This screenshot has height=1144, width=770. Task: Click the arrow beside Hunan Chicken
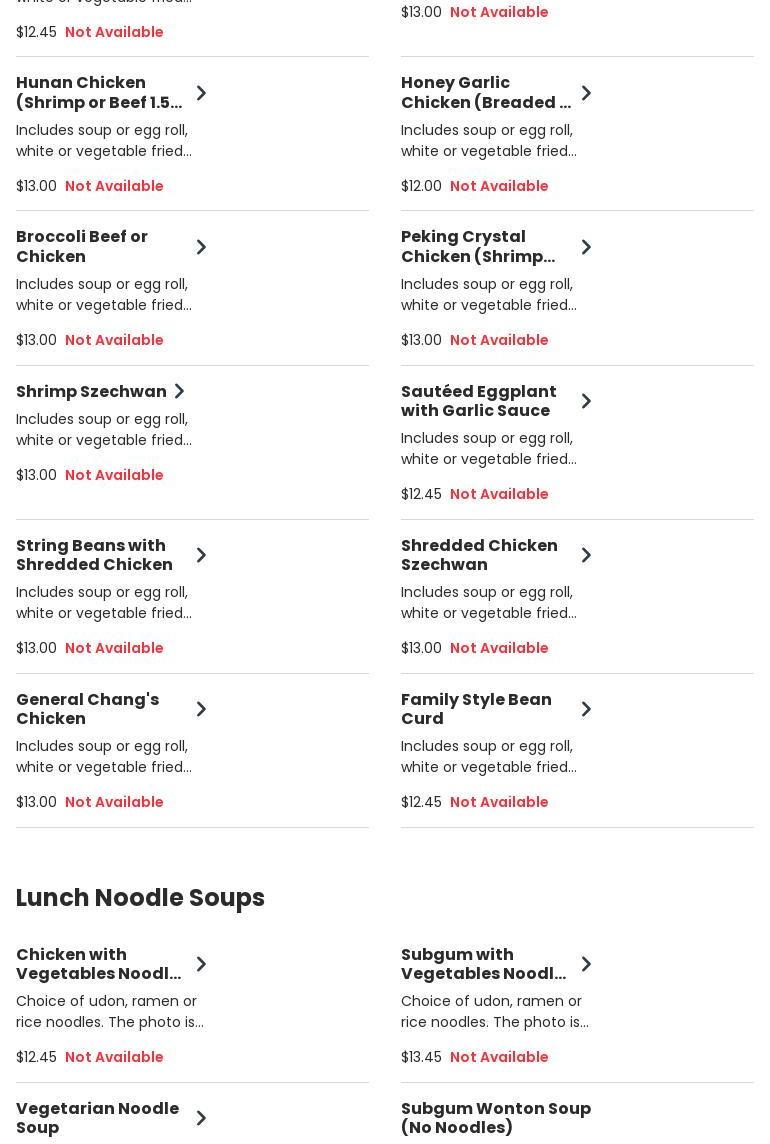pyautogui.click(x=201, y=93)
